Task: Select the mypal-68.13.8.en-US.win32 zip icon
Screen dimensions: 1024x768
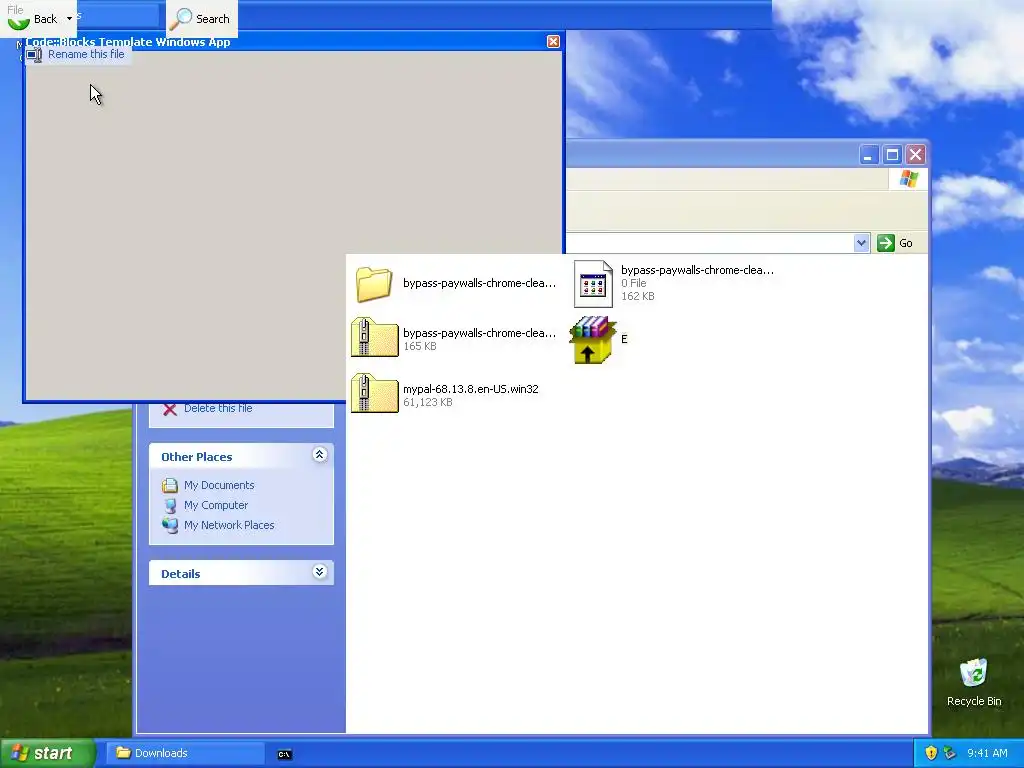Action: click(x=374, y=393)
